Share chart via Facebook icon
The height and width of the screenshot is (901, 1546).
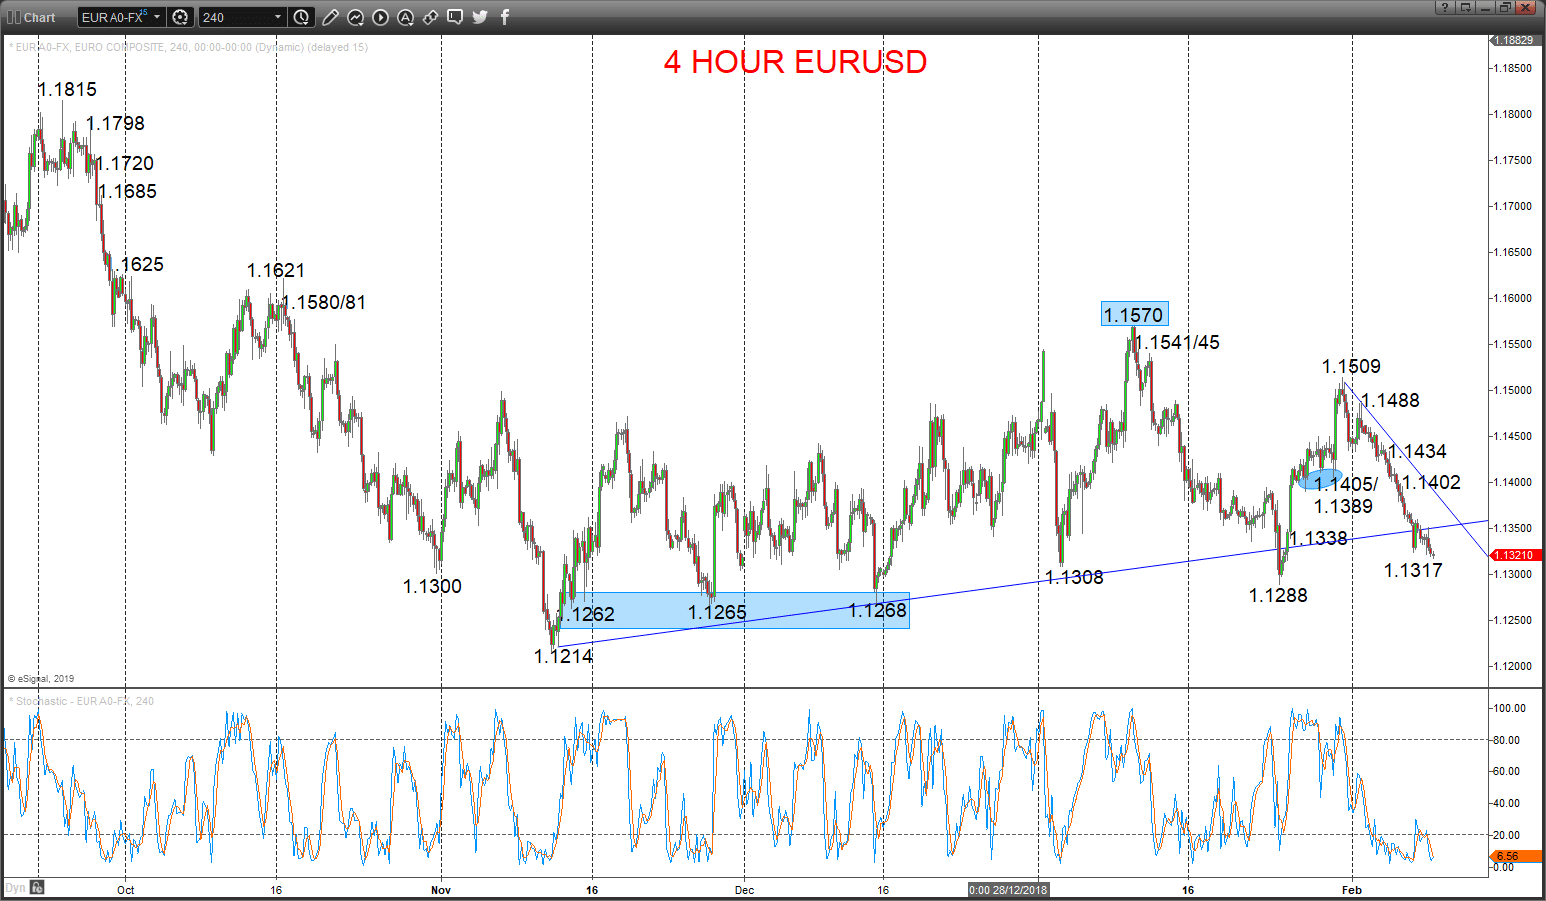(x=504, y=17)
